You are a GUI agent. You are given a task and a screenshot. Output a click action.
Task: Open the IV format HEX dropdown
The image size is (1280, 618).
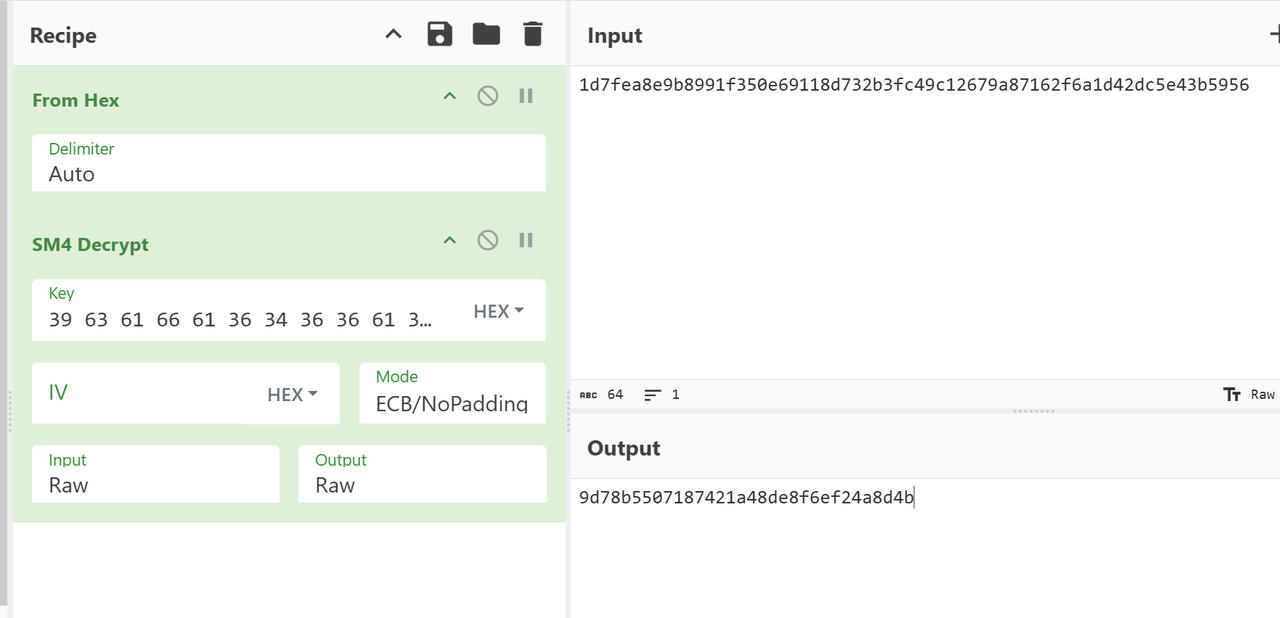pos(292,394)
